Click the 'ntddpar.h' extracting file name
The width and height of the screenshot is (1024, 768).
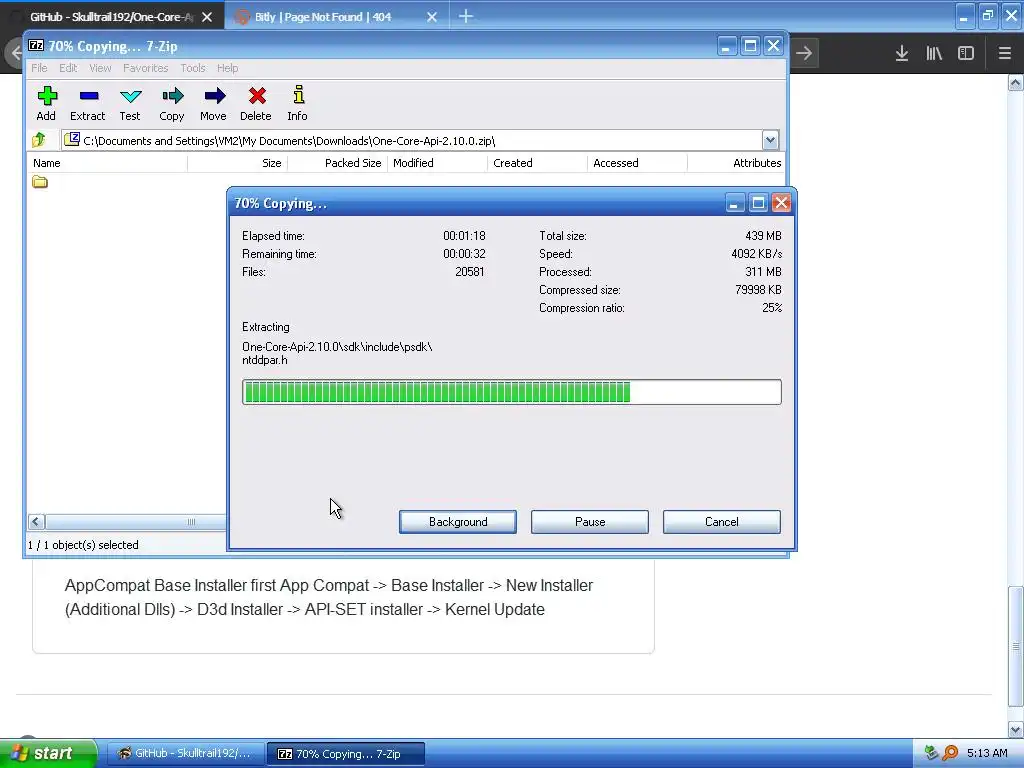[264, 360]
